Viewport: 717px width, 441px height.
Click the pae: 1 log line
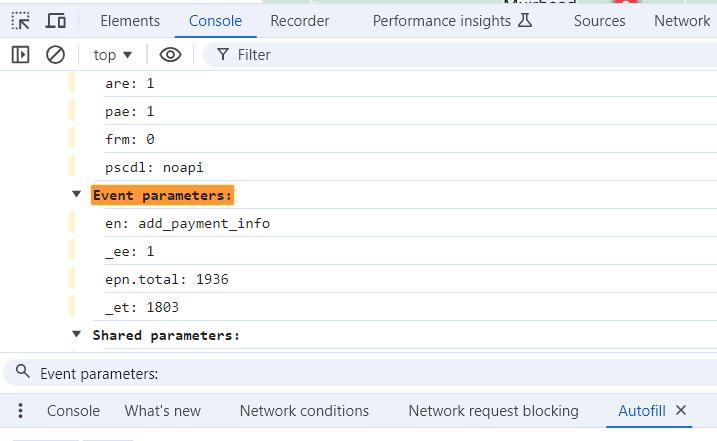(x=129, y=111)
